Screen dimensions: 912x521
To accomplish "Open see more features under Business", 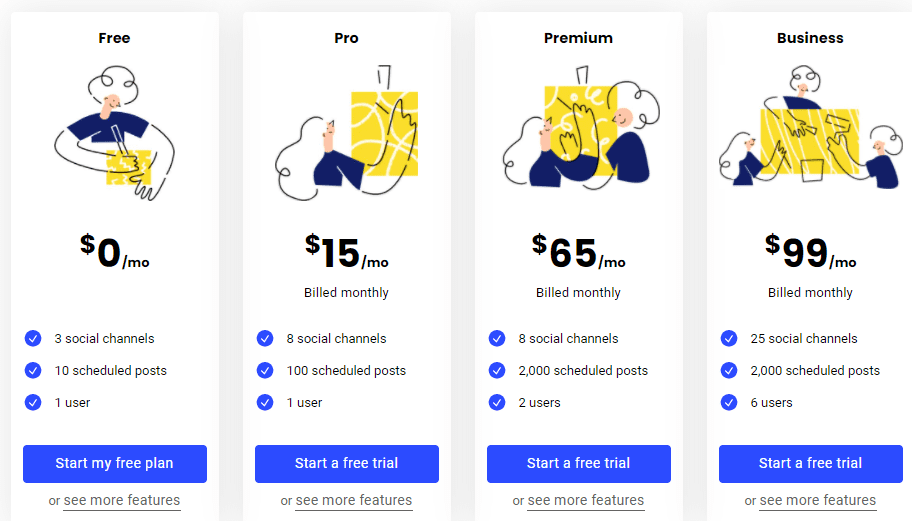I will pos(818,500).
